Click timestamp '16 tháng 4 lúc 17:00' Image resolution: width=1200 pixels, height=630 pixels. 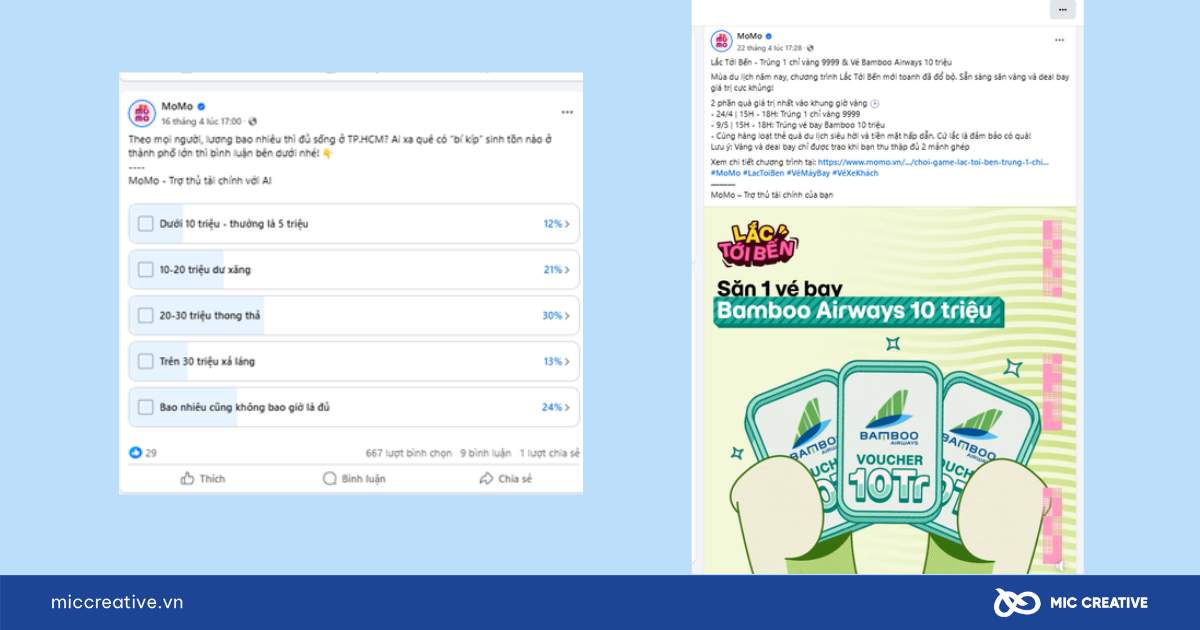(202, 121)
